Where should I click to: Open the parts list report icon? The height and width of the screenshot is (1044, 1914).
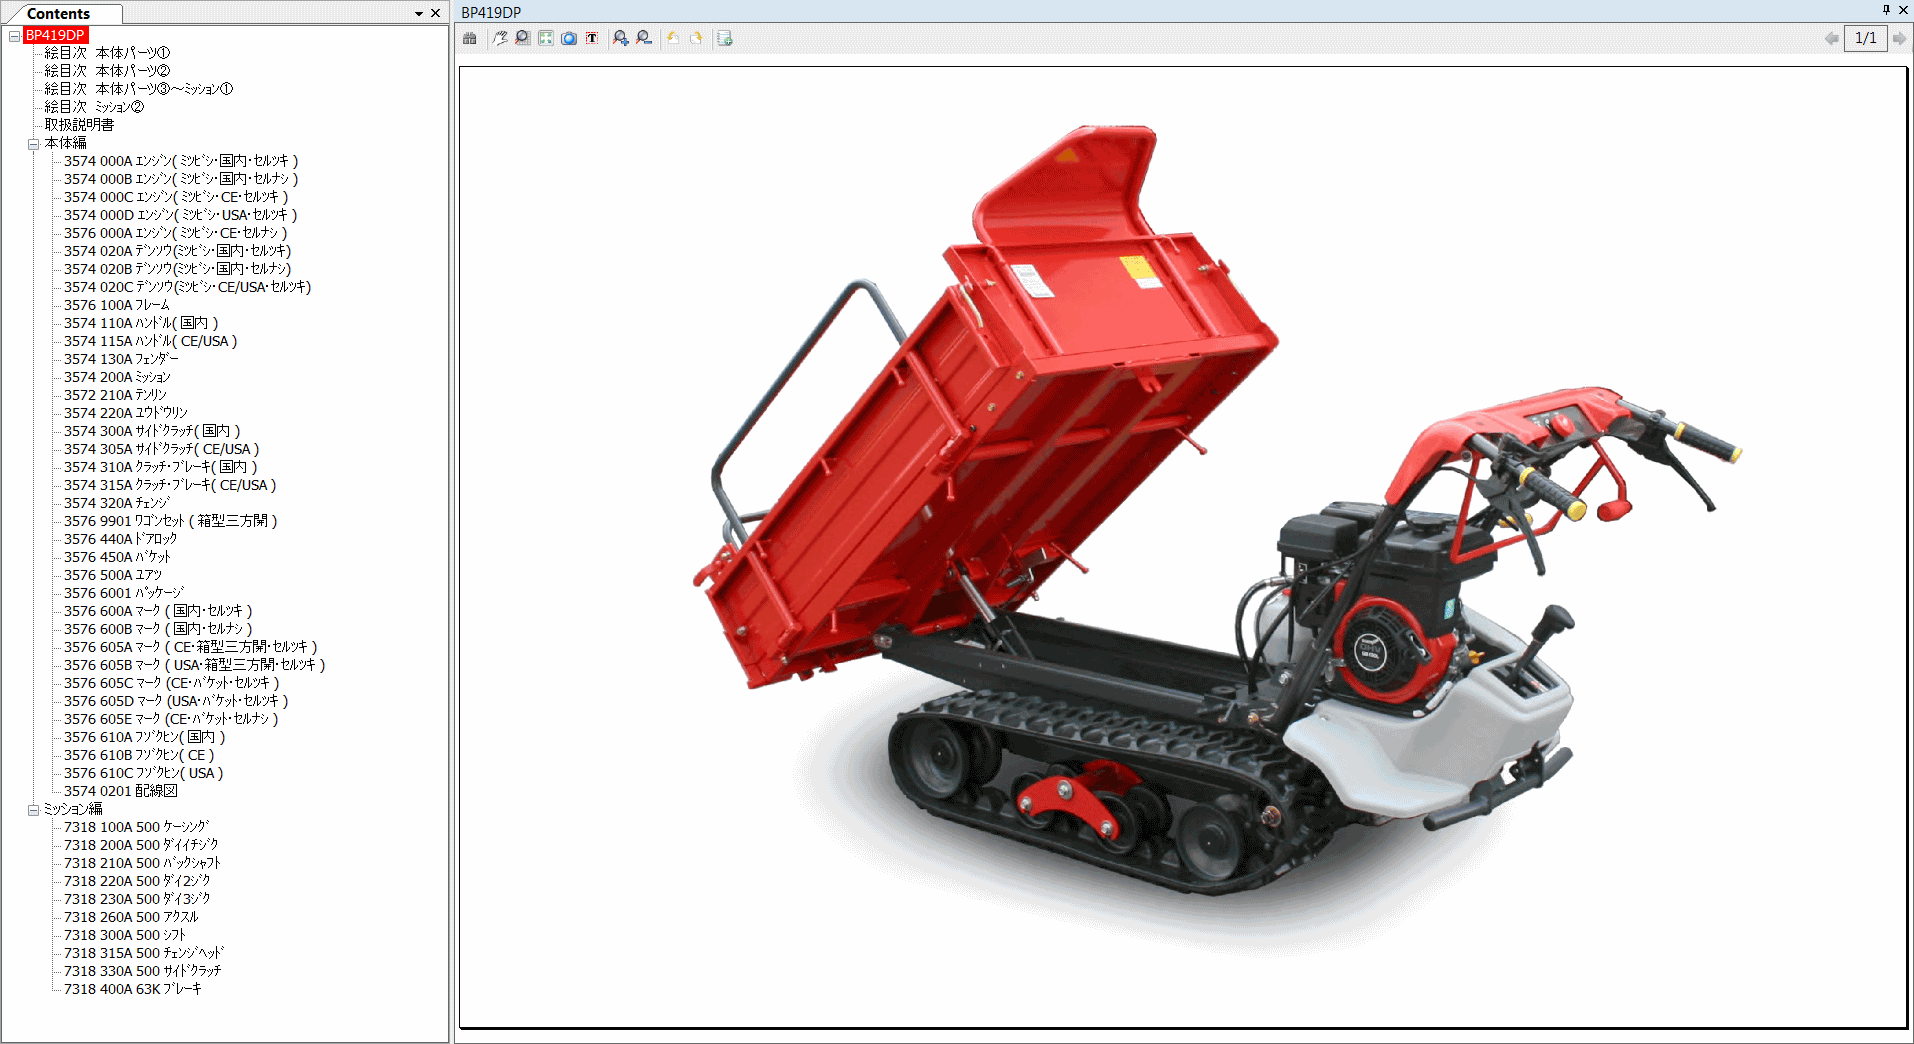pyautogui.click(x=723, y=38)
